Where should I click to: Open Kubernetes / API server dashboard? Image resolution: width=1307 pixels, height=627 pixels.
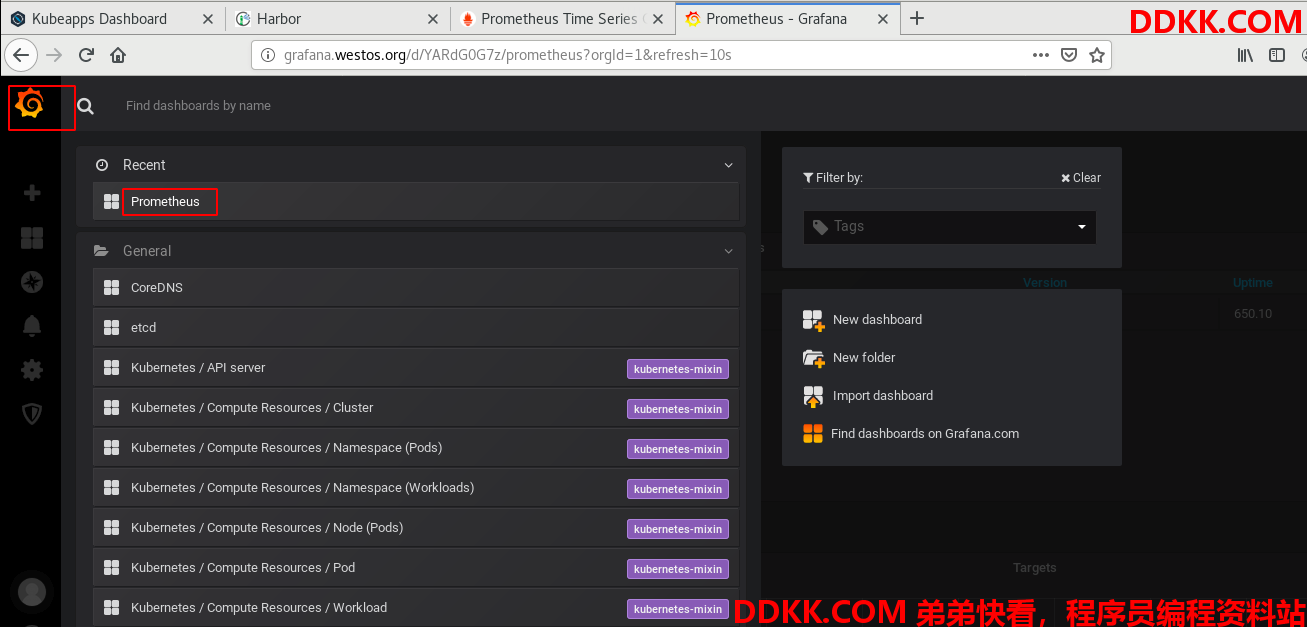[416, 368]
